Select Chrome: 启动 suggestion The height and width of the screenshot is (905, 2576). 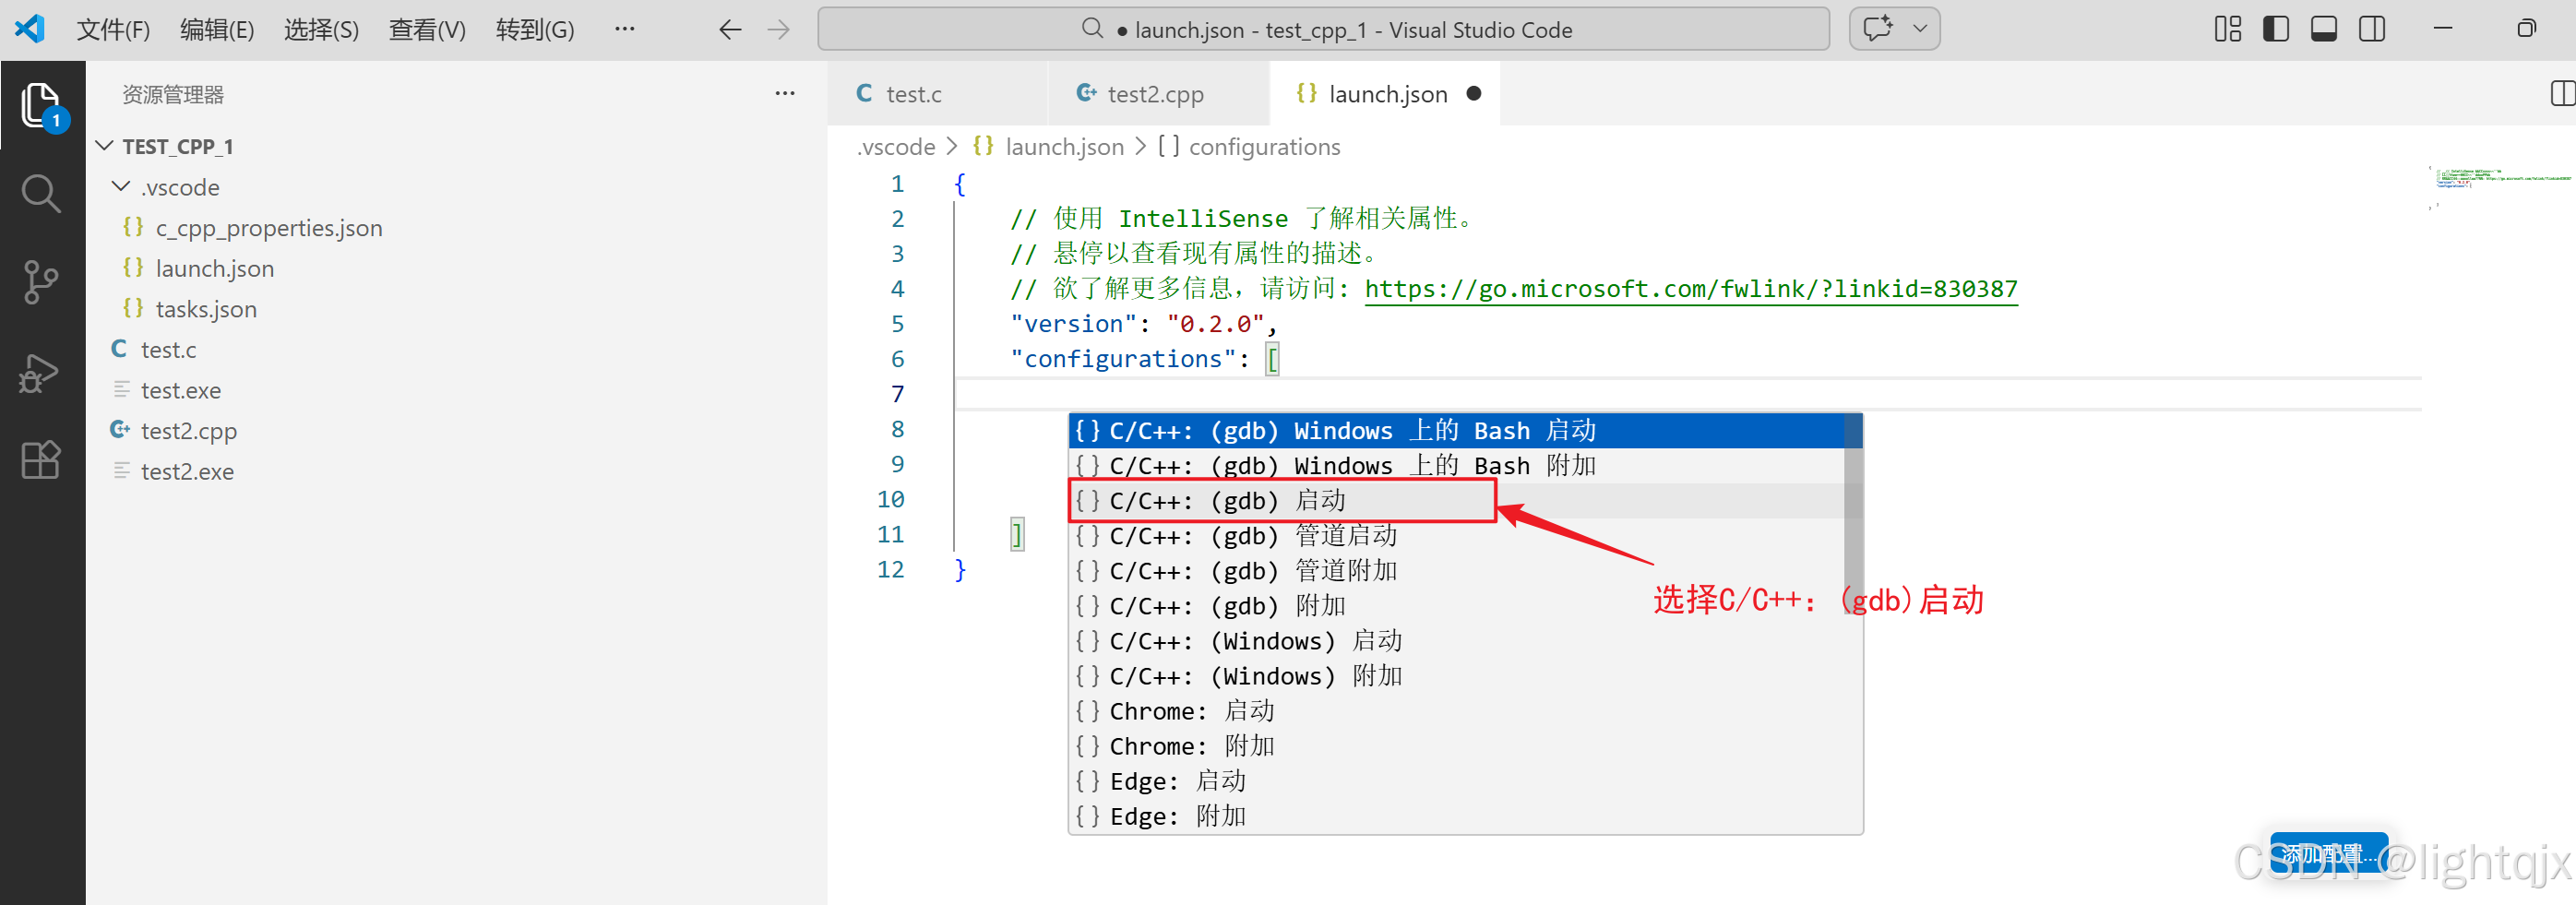click(1457, 711)
